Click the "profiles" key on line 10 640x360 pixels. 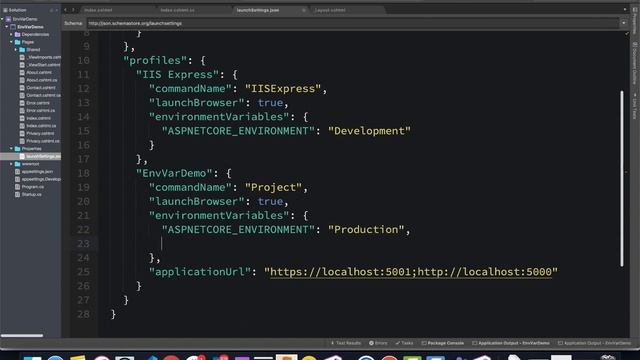click(155, 60)
